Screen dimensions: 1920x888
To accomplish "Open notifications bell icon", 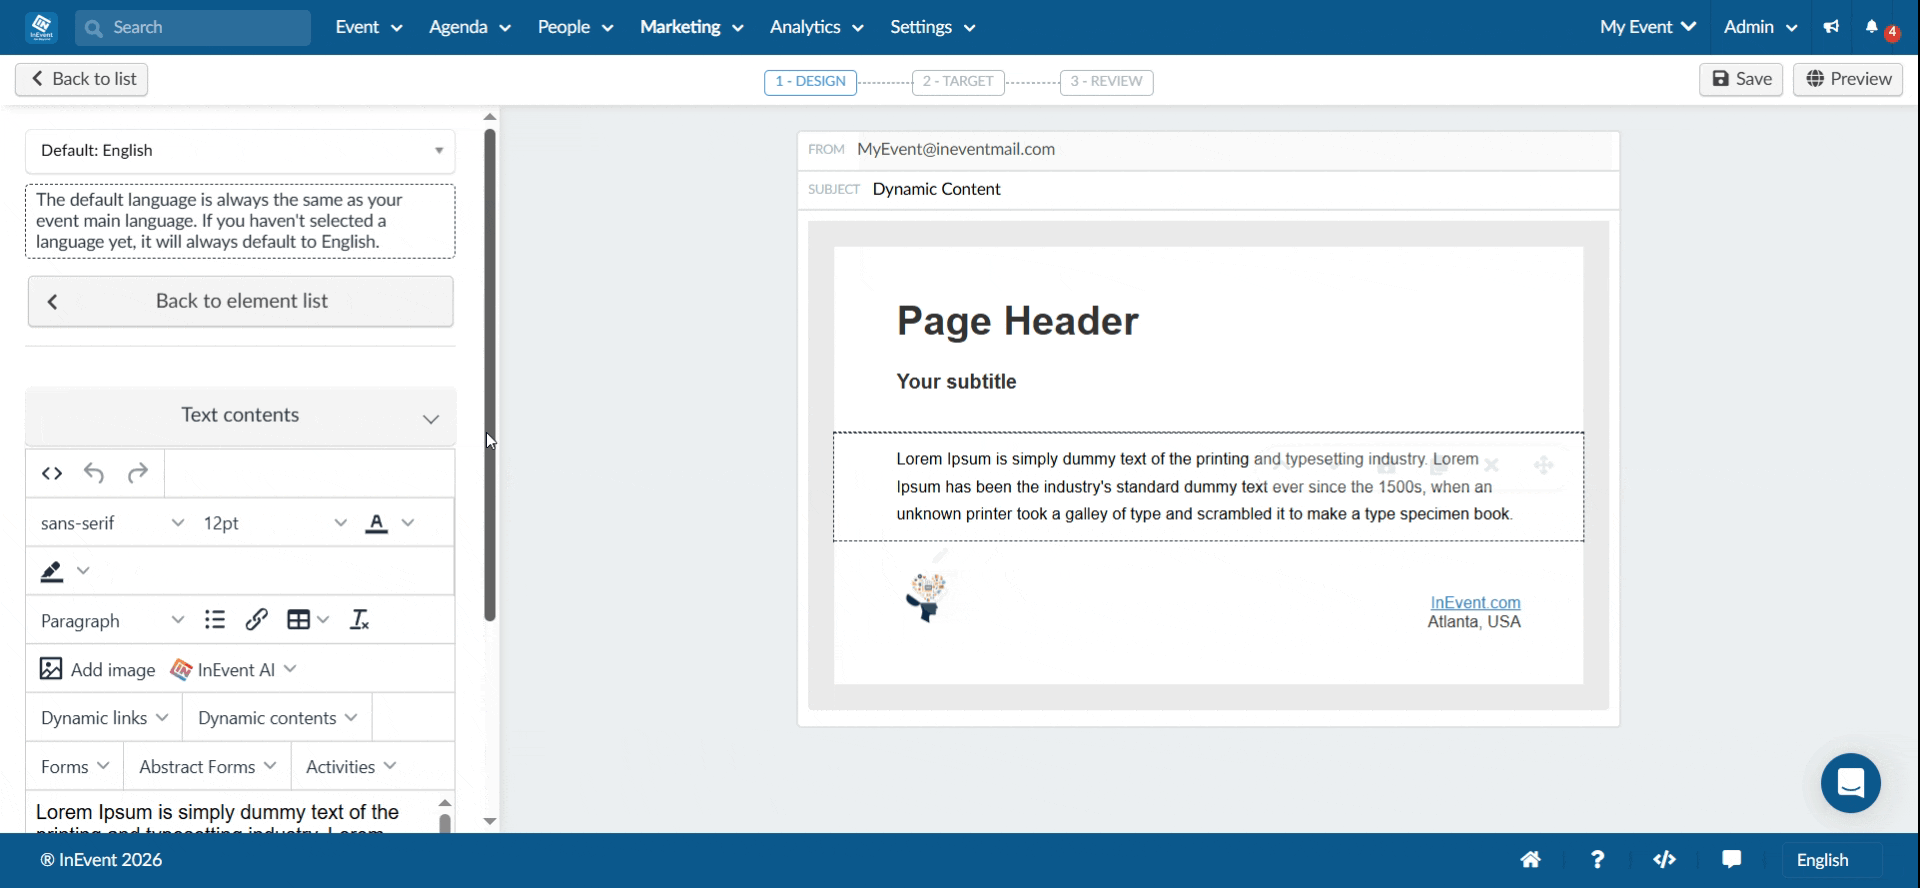I will click(1872, 27).
